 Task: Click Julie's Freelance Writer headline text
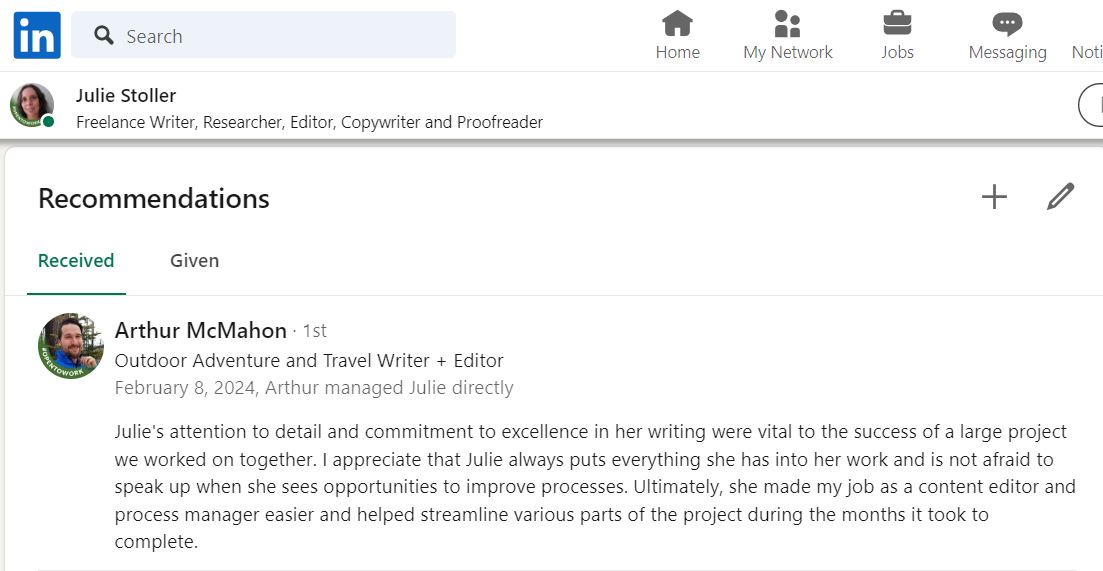tap(310, 122)
